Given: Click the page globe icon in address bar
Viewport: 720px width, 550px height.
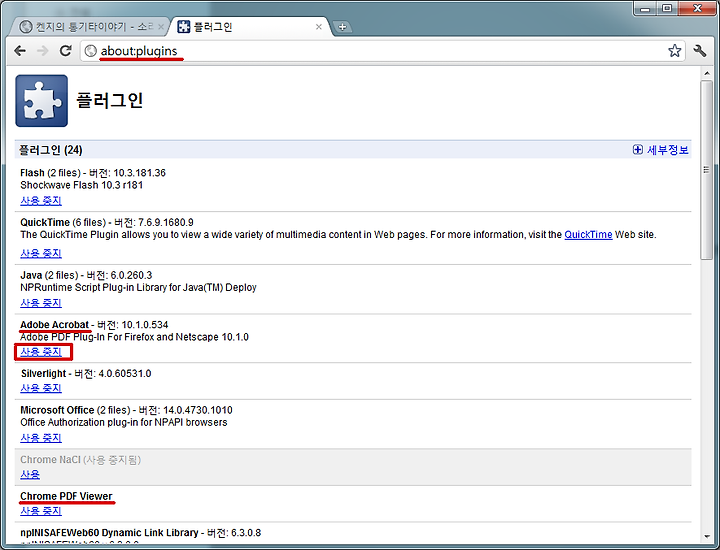Looking at the screenshot, I should [91, 51].
